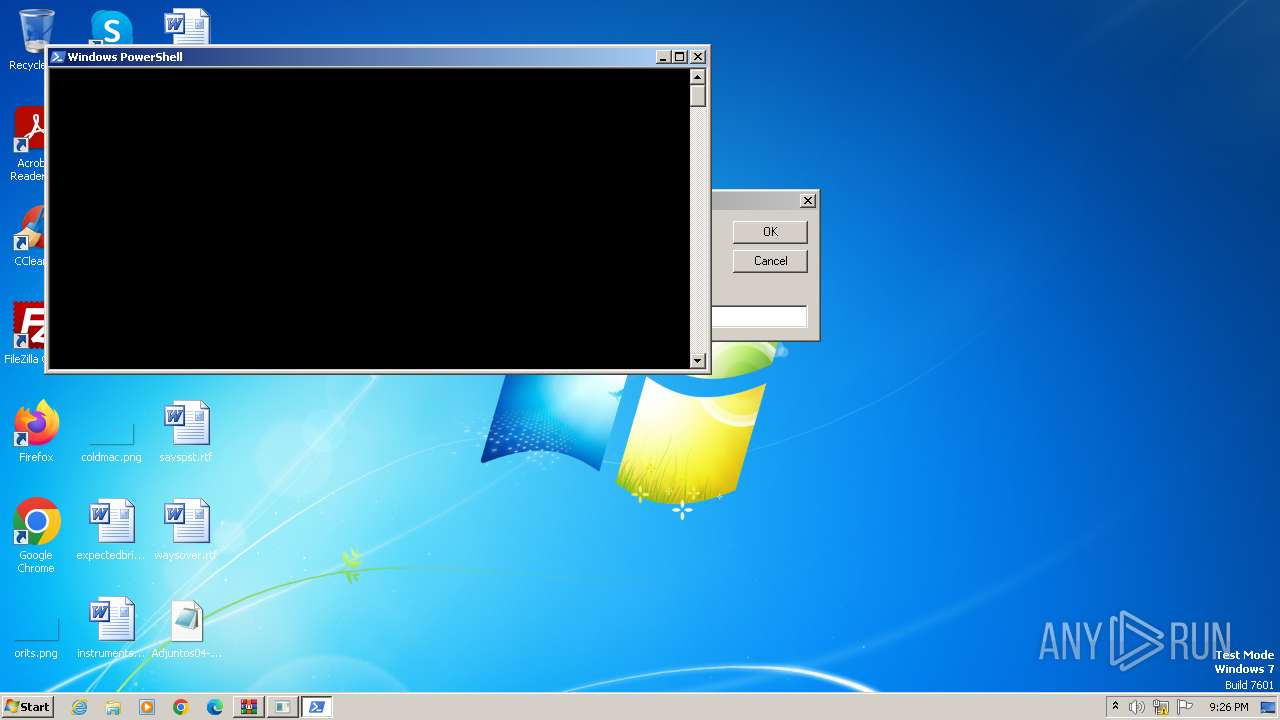Switch to WinRAR in the taskbar
Screen dimensions: 1280x720
tap(249, 707)
